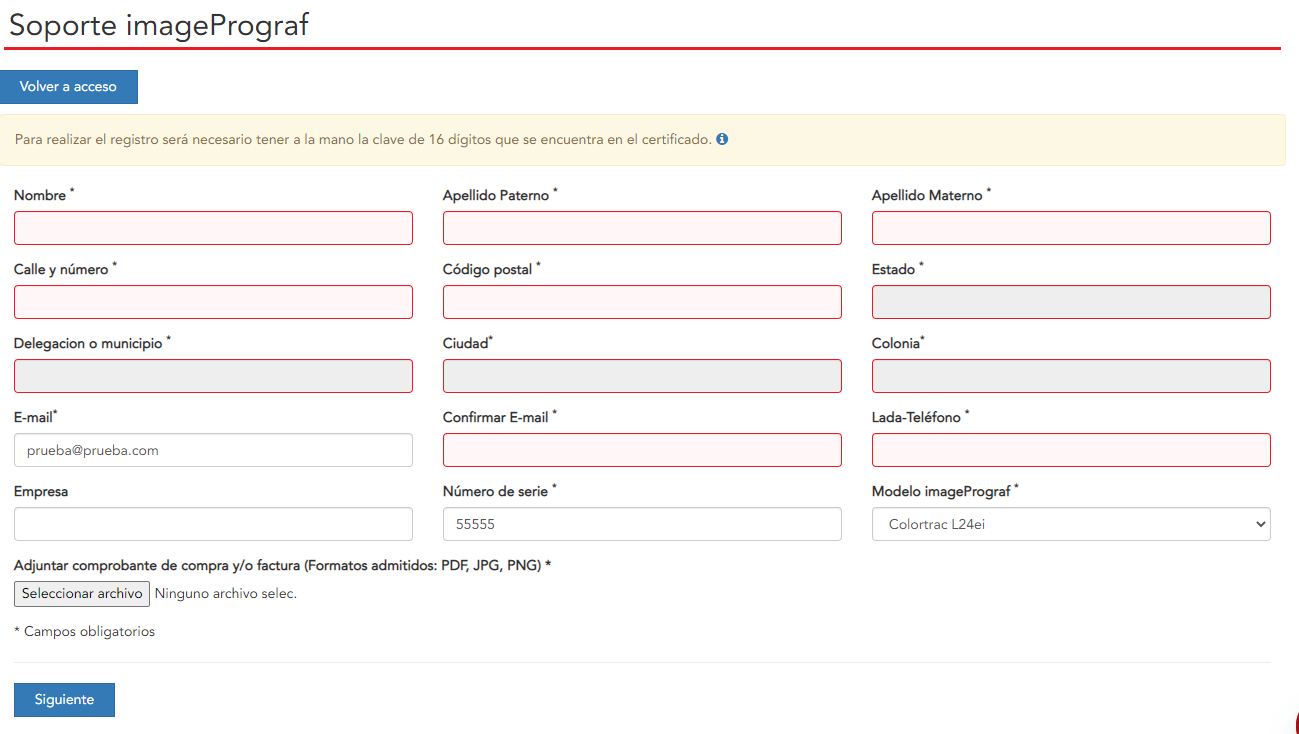Viewport: 1299px width, 734px height.
Task: Click the Estado field
Action: click(1071, 302)
